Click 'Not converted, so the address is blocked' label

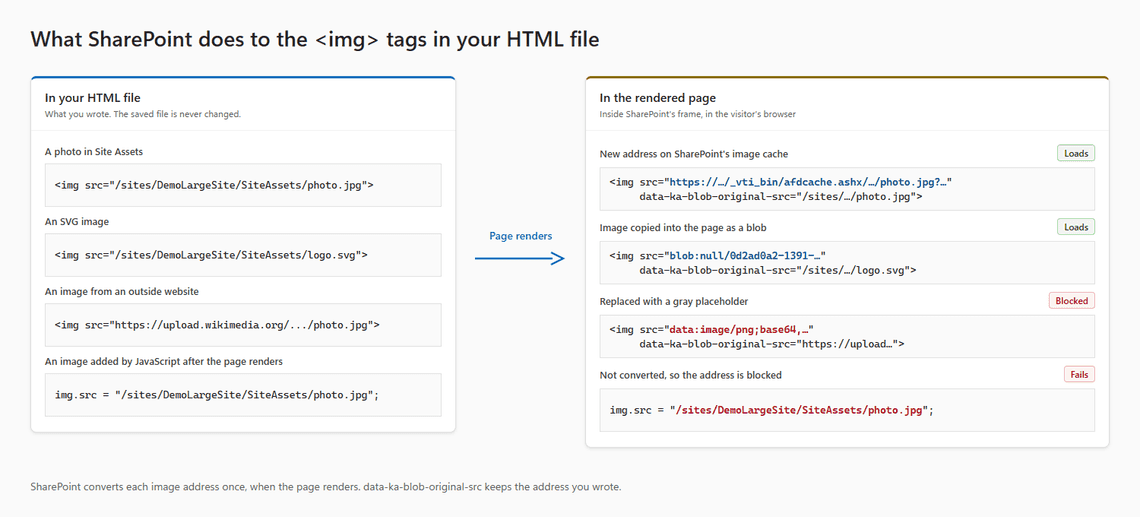(691, 375)
